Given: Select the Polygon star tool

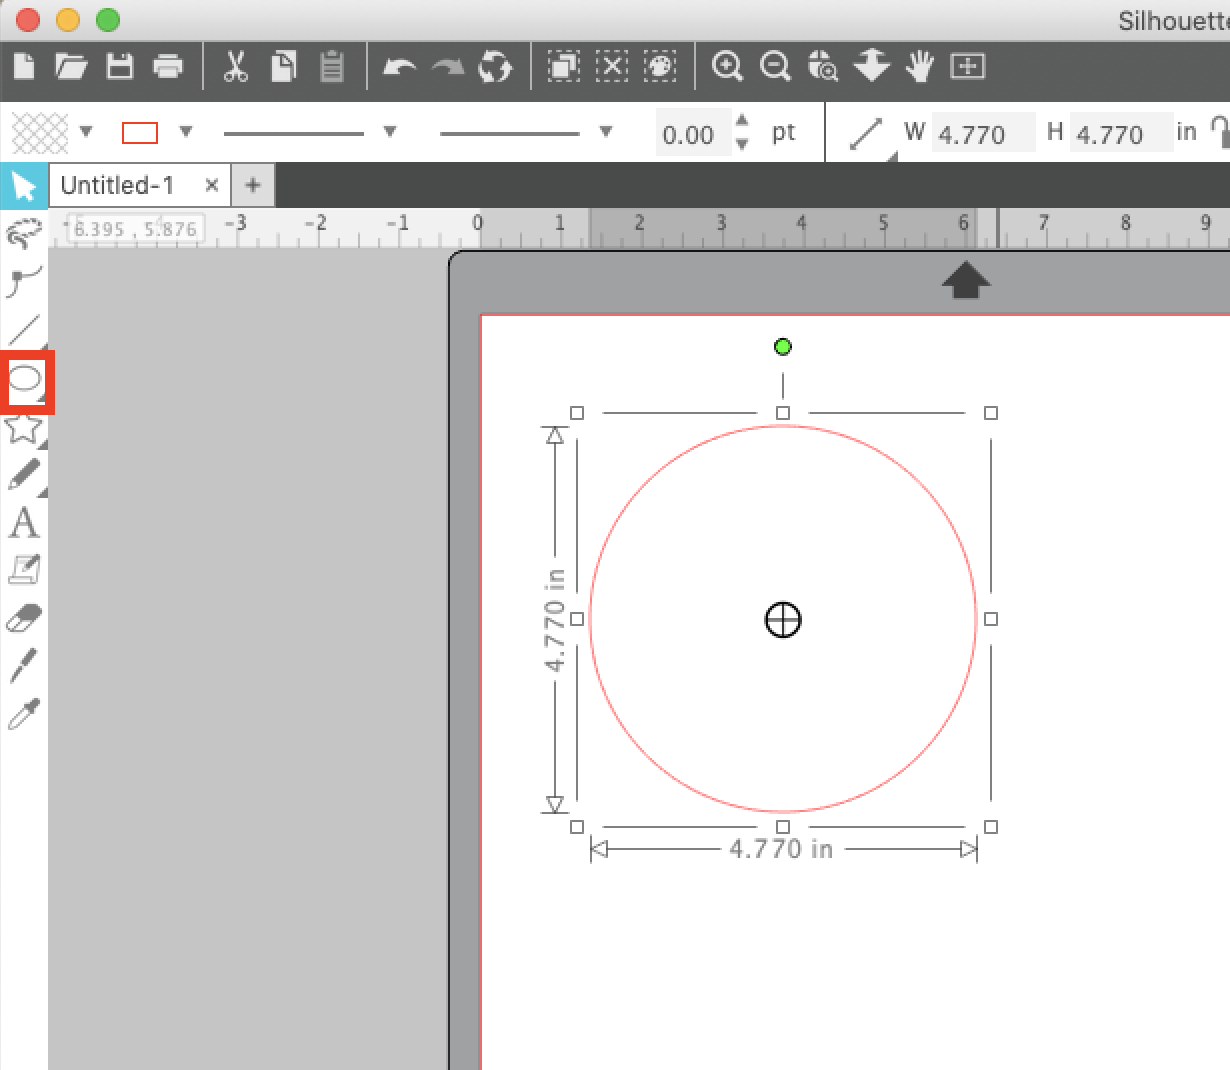Looking at the screenshot, I should (x=25, y=429).
